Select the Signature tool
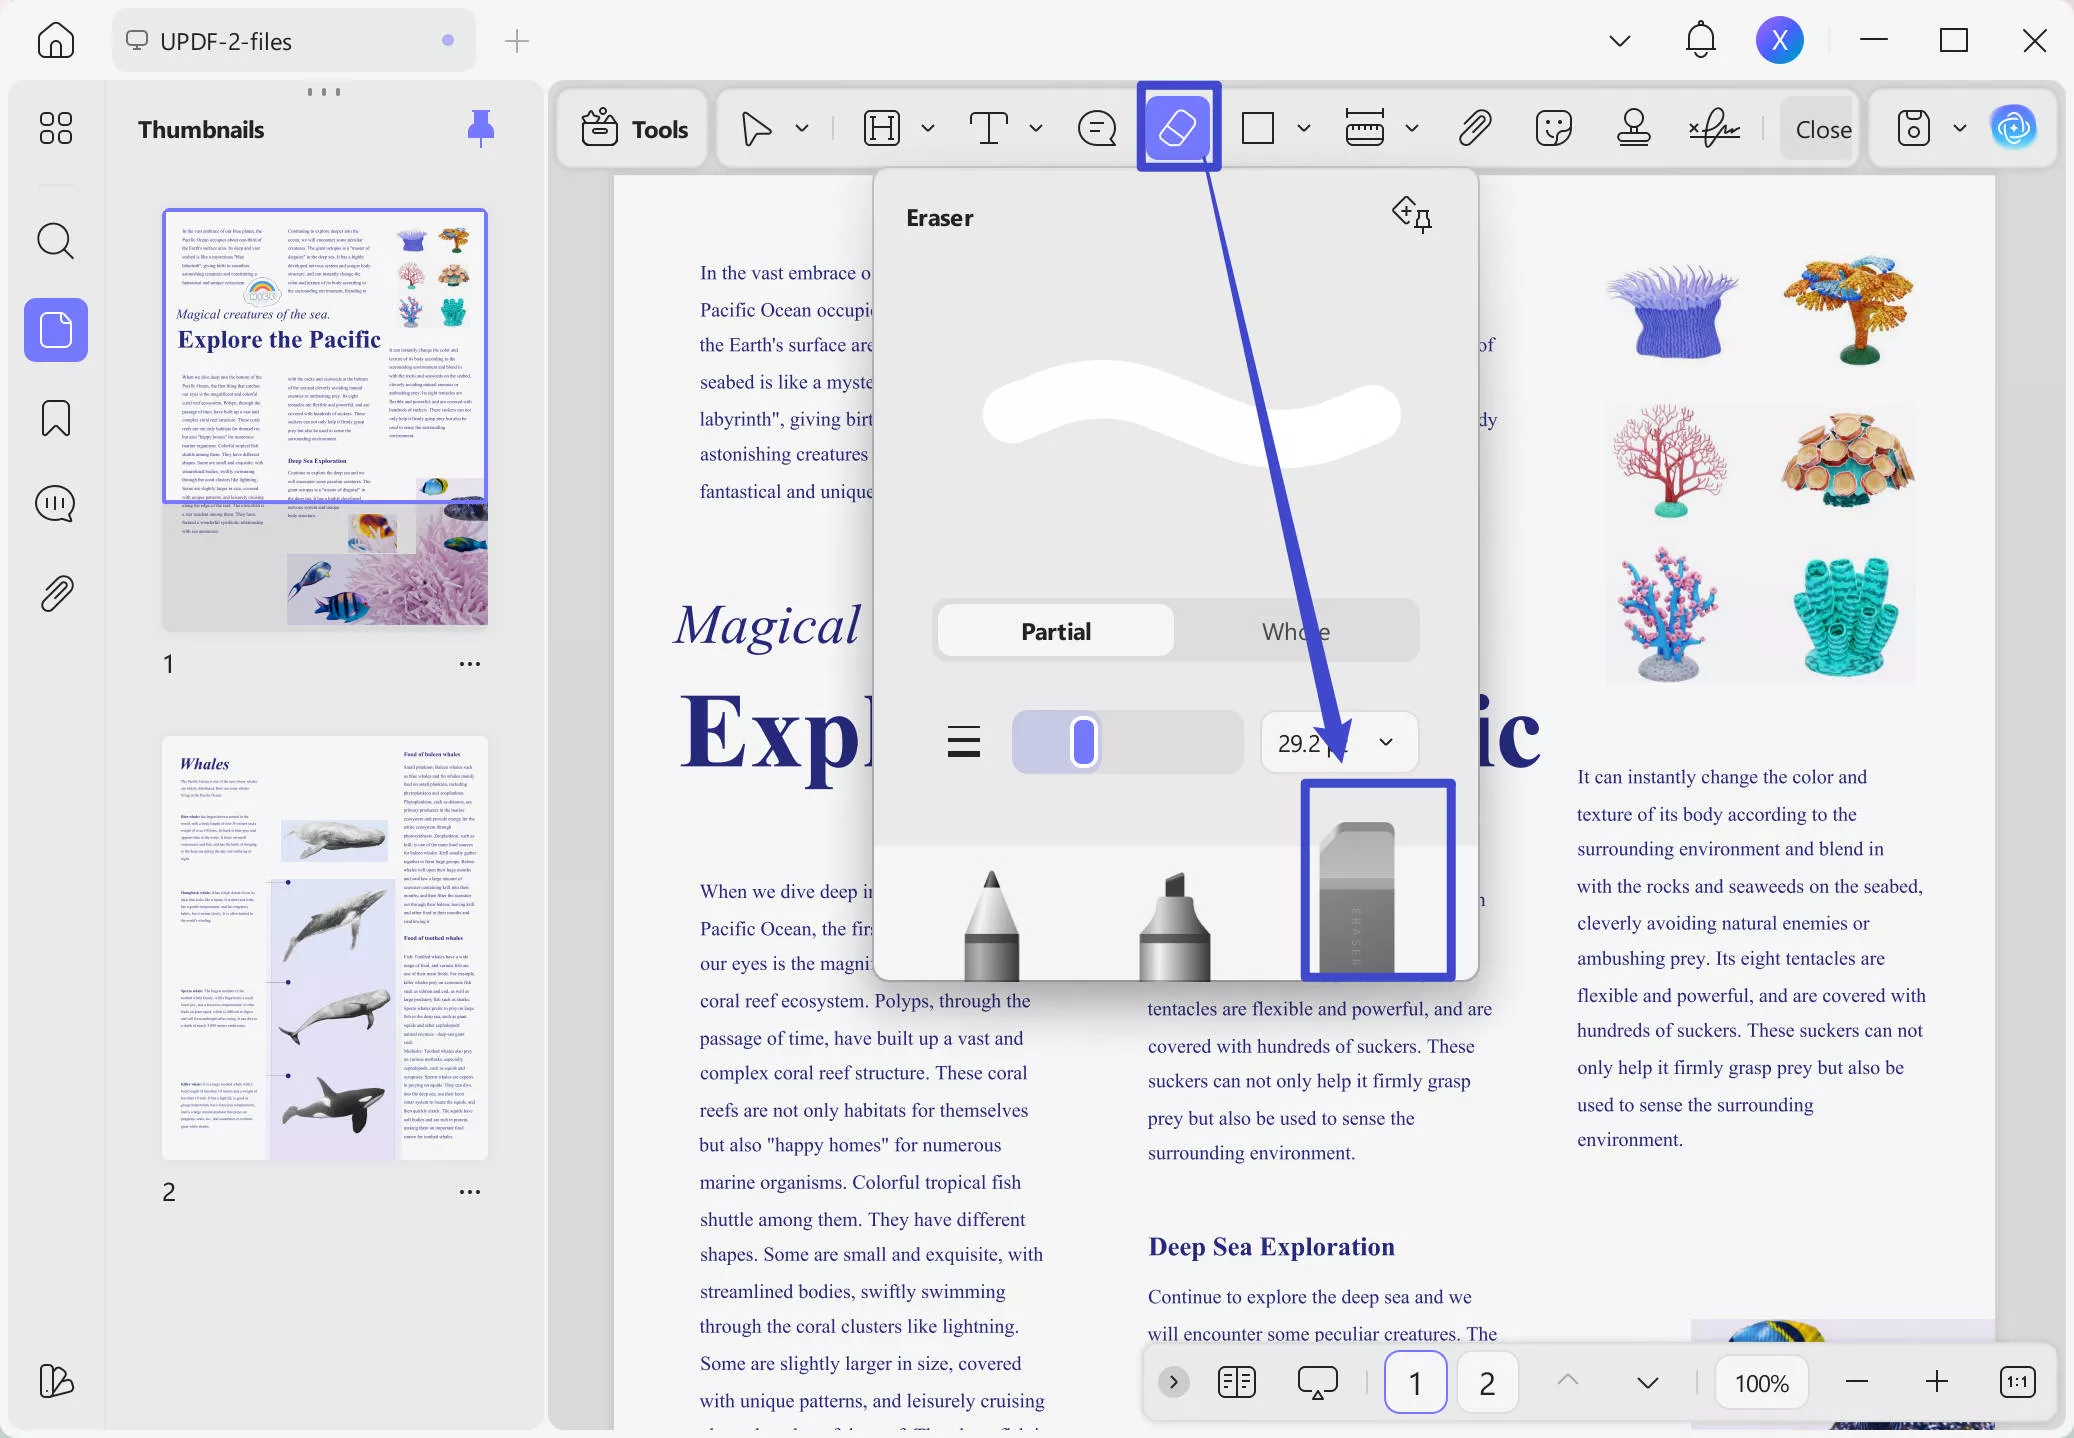 click(1713, 128)
